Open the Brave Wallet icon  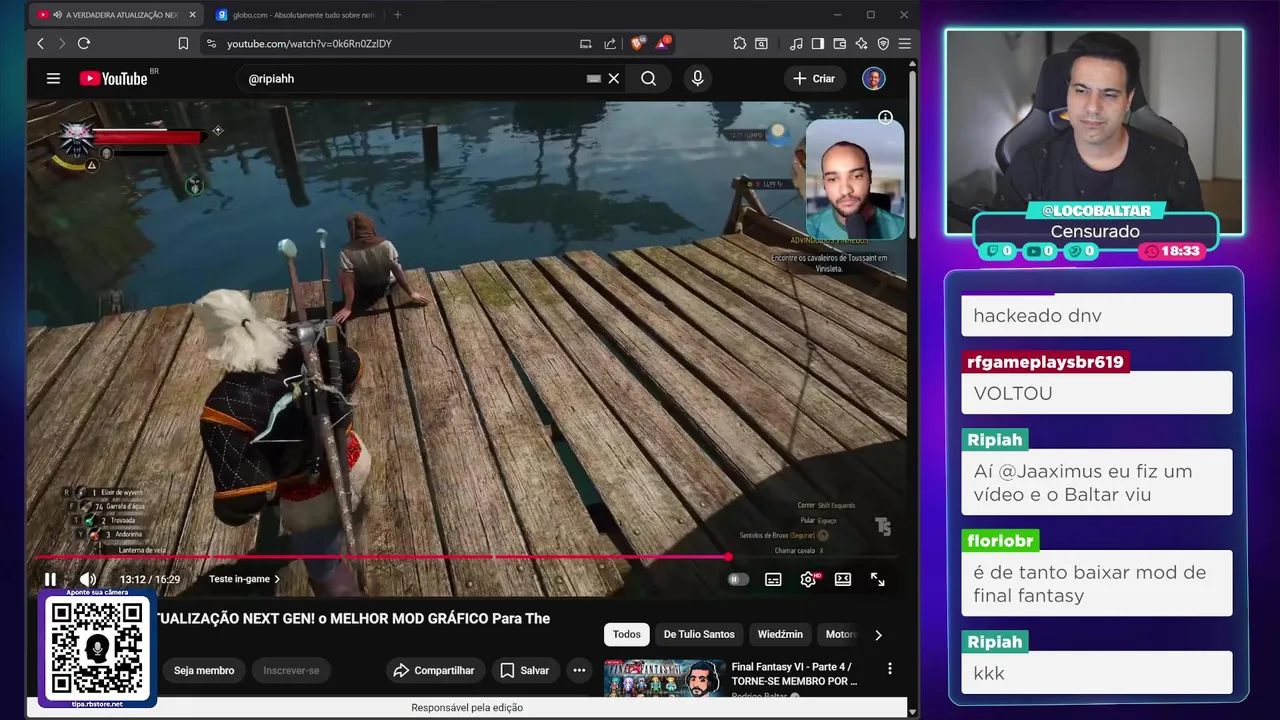pos(840,43)
